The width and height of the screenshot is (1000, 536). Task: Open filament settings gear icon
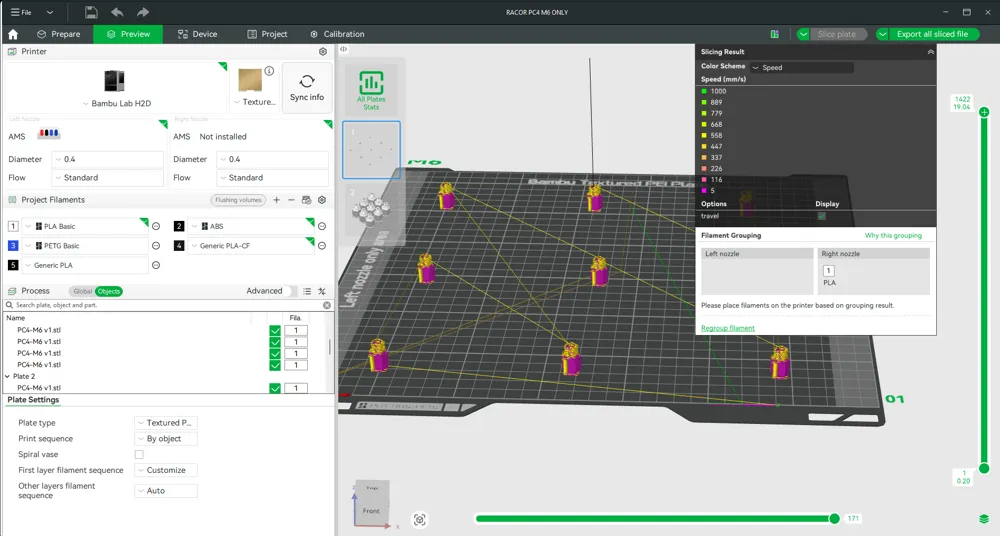click(x=322, y=200)
